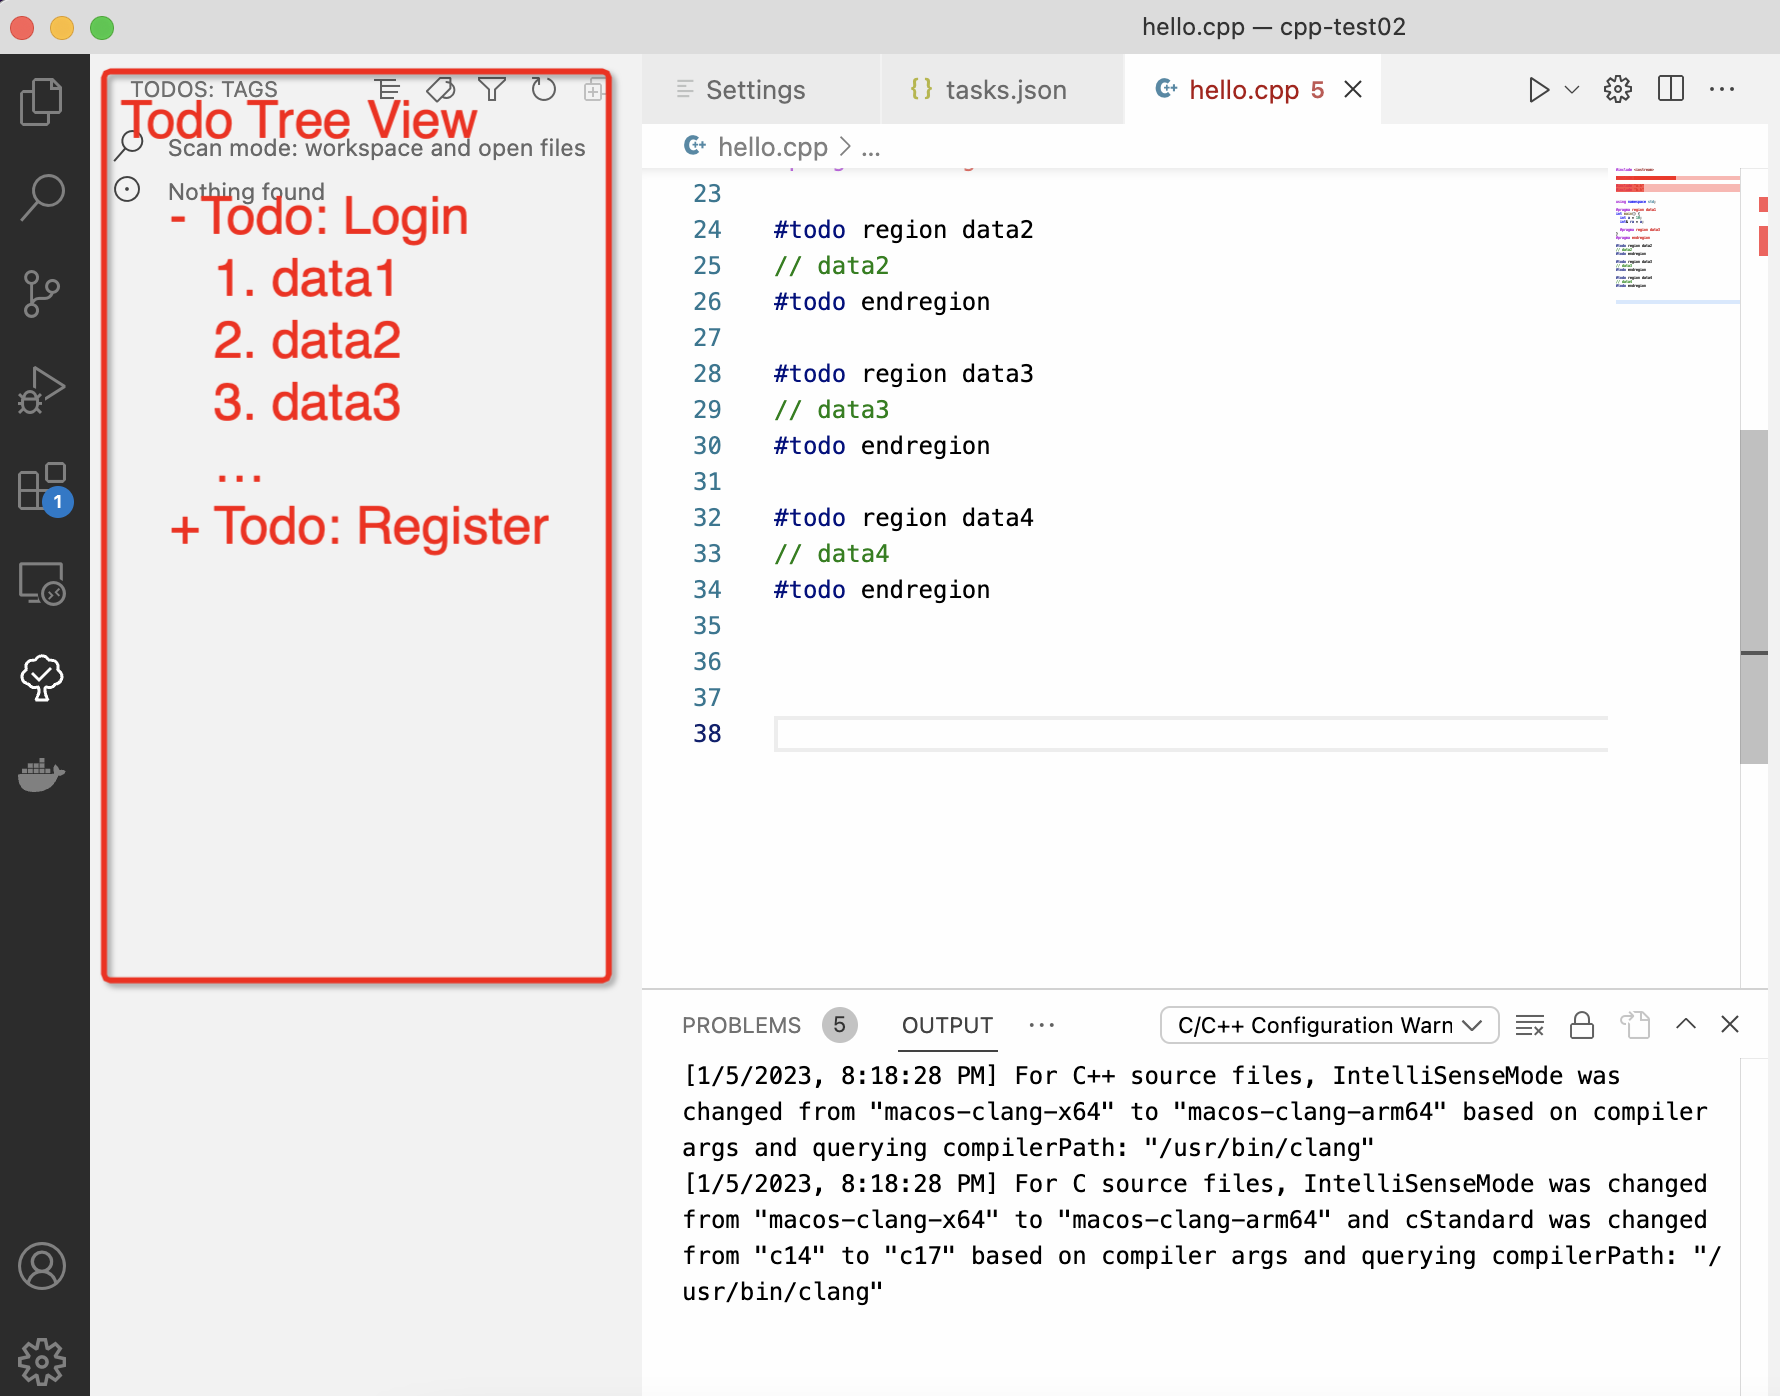Run the hello.cpp file

[1538, 89]
